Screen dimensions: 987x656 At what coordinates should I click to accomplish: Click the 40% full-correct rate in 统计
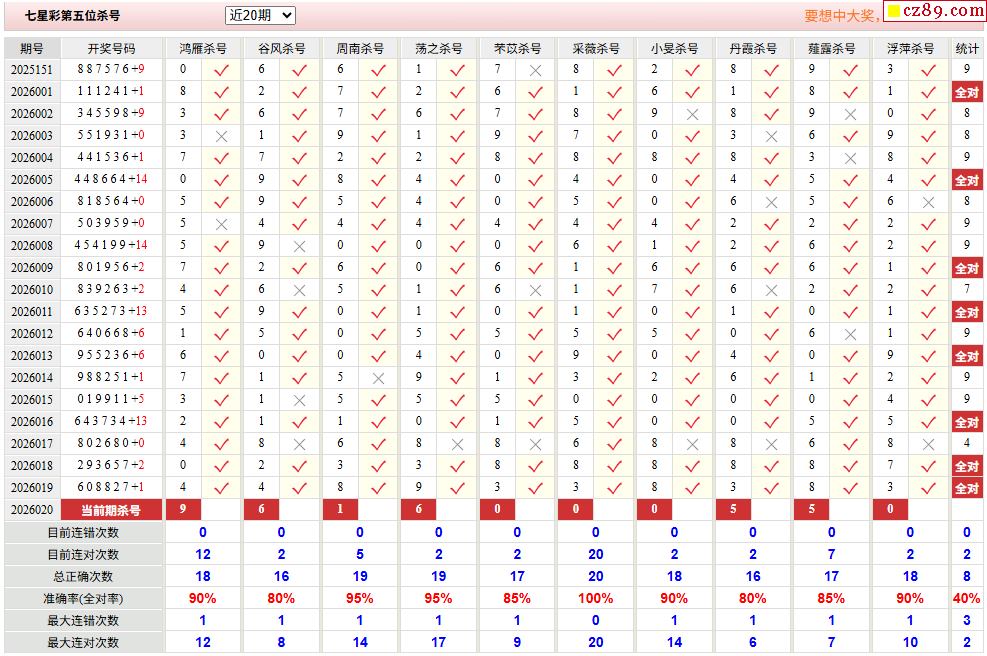pyautogui.click(x=966, y=598)
